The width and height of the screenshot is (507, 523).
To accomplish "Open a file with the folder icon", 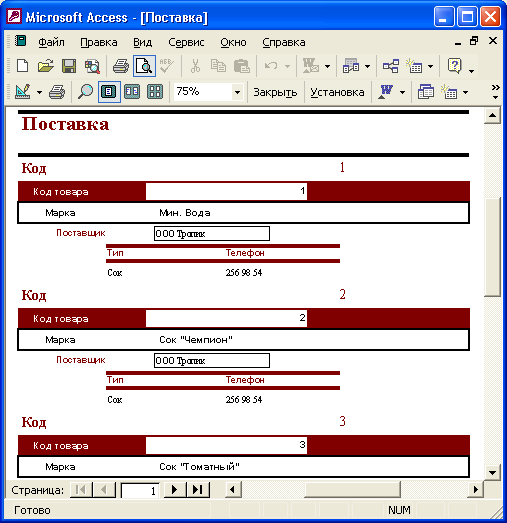I will (x=46, y=66).
